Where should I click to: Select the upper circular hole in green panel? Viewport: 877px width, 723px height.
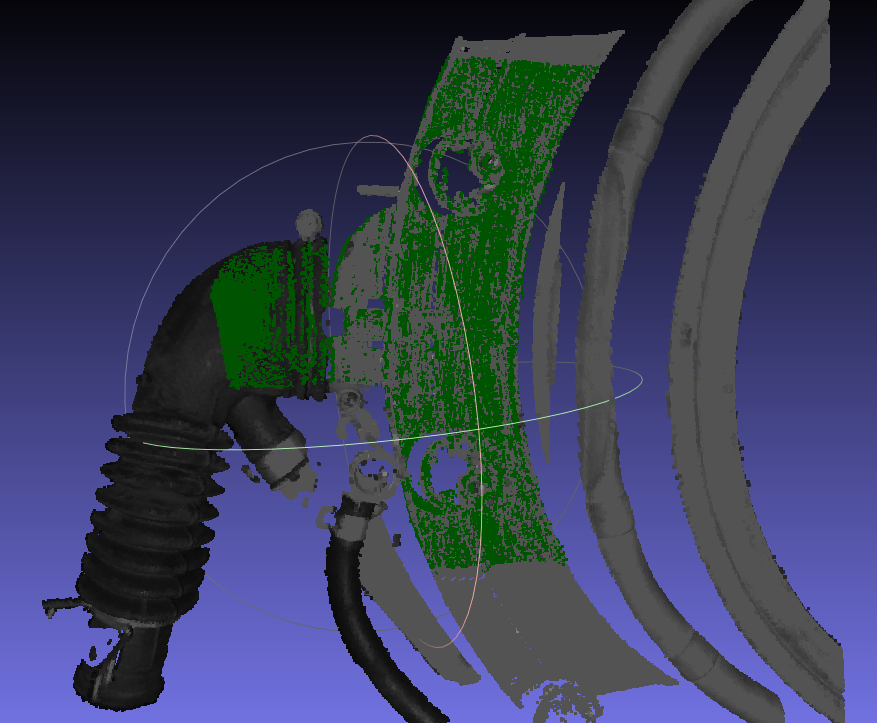tap(466, 168)
